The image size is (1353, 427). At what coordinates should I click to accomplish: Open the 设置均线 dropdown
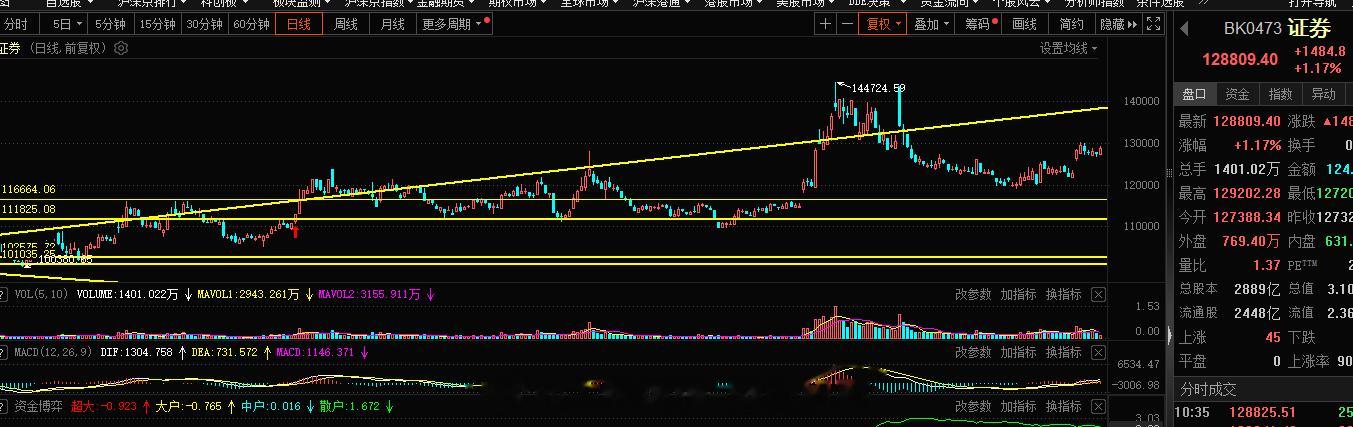pyautogui.click(x=1069, y=48)
